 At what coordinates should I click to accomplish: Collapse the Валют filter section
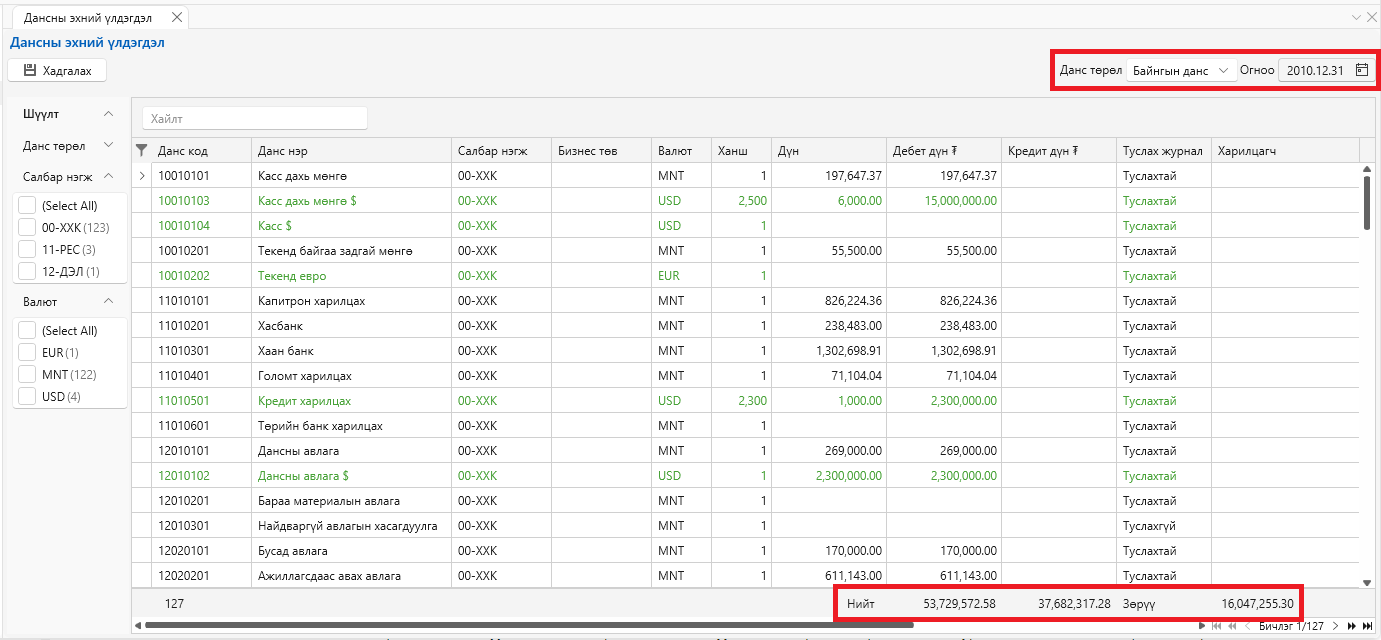(109, 301)
